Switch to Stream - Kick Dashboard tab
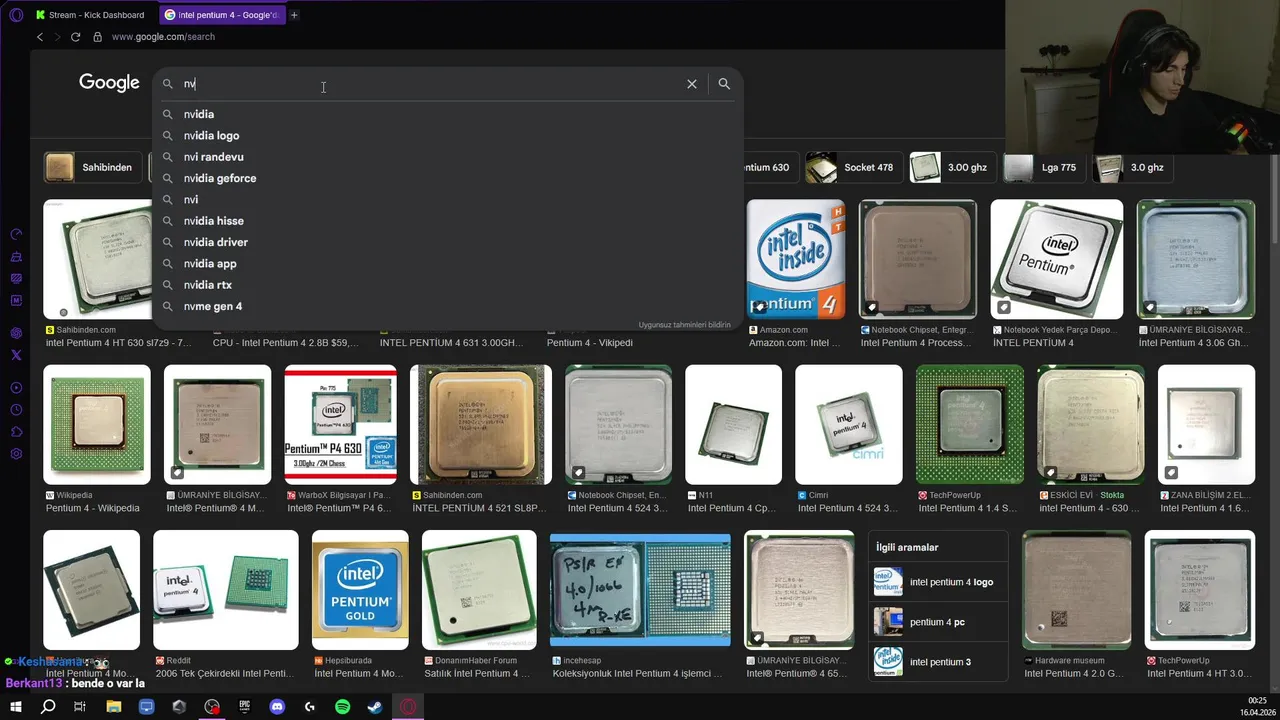Image resolution: width=1280 pixels, height=720 pixels. pos(91,15)
